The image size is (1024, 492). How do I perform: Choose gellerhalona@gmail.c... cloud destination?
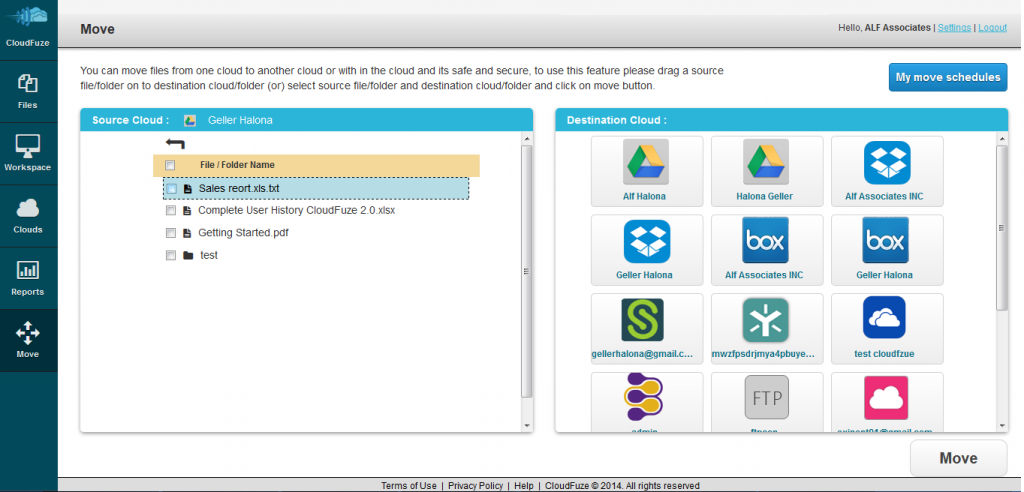coord(647,329)
